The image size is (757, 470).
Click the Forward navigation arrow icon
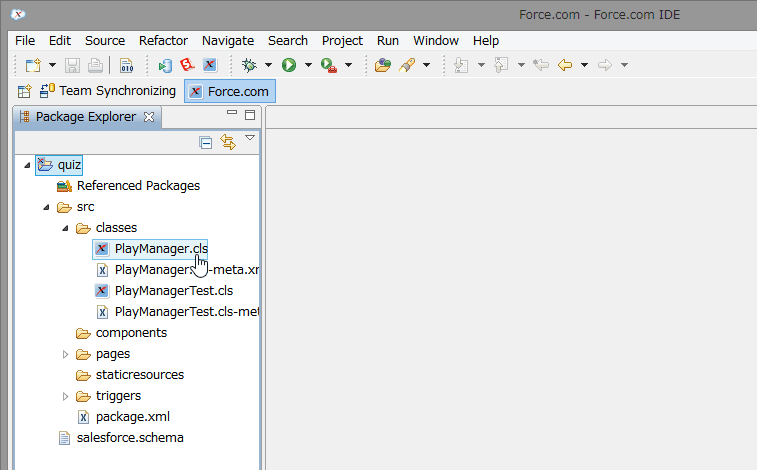604,65
